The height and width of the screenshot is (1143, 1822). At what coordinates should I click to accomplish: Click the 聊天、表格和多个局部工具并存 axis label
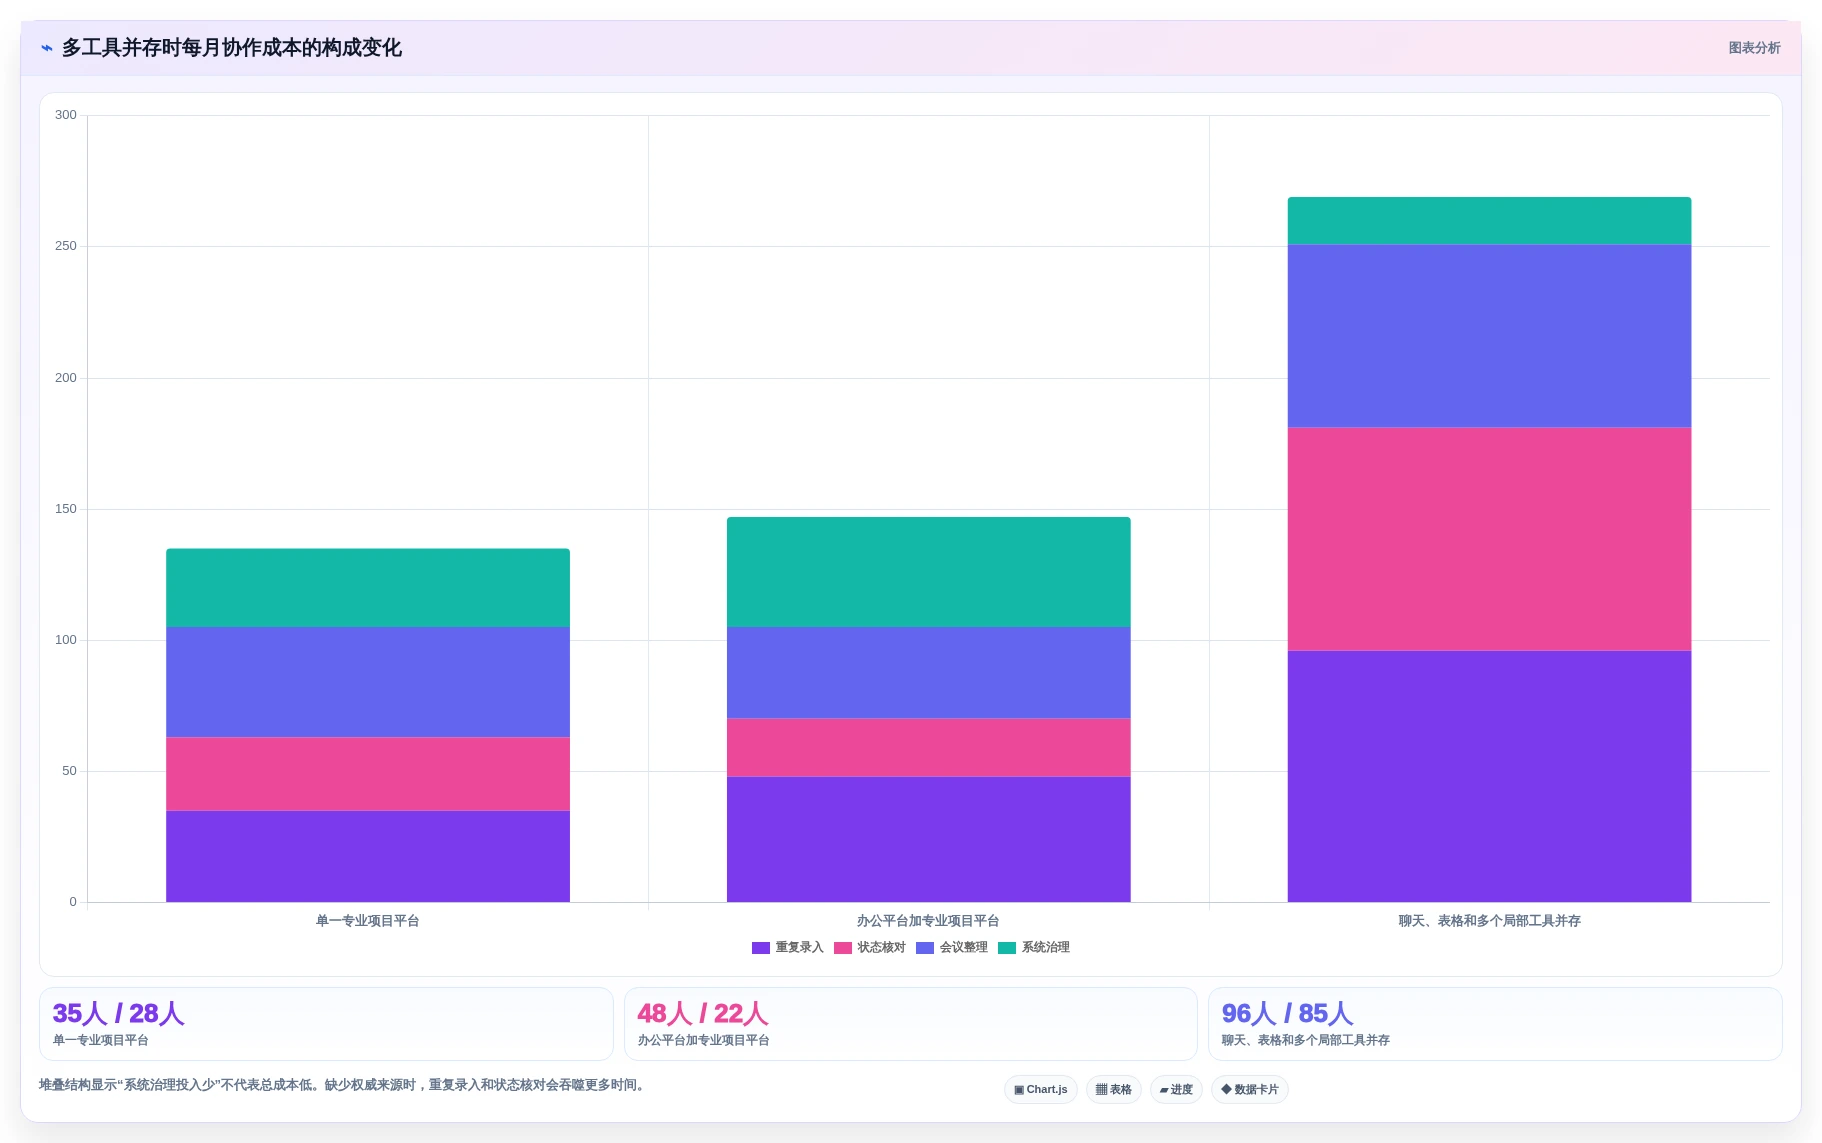pyautogui.click(x=1489, y=921)
